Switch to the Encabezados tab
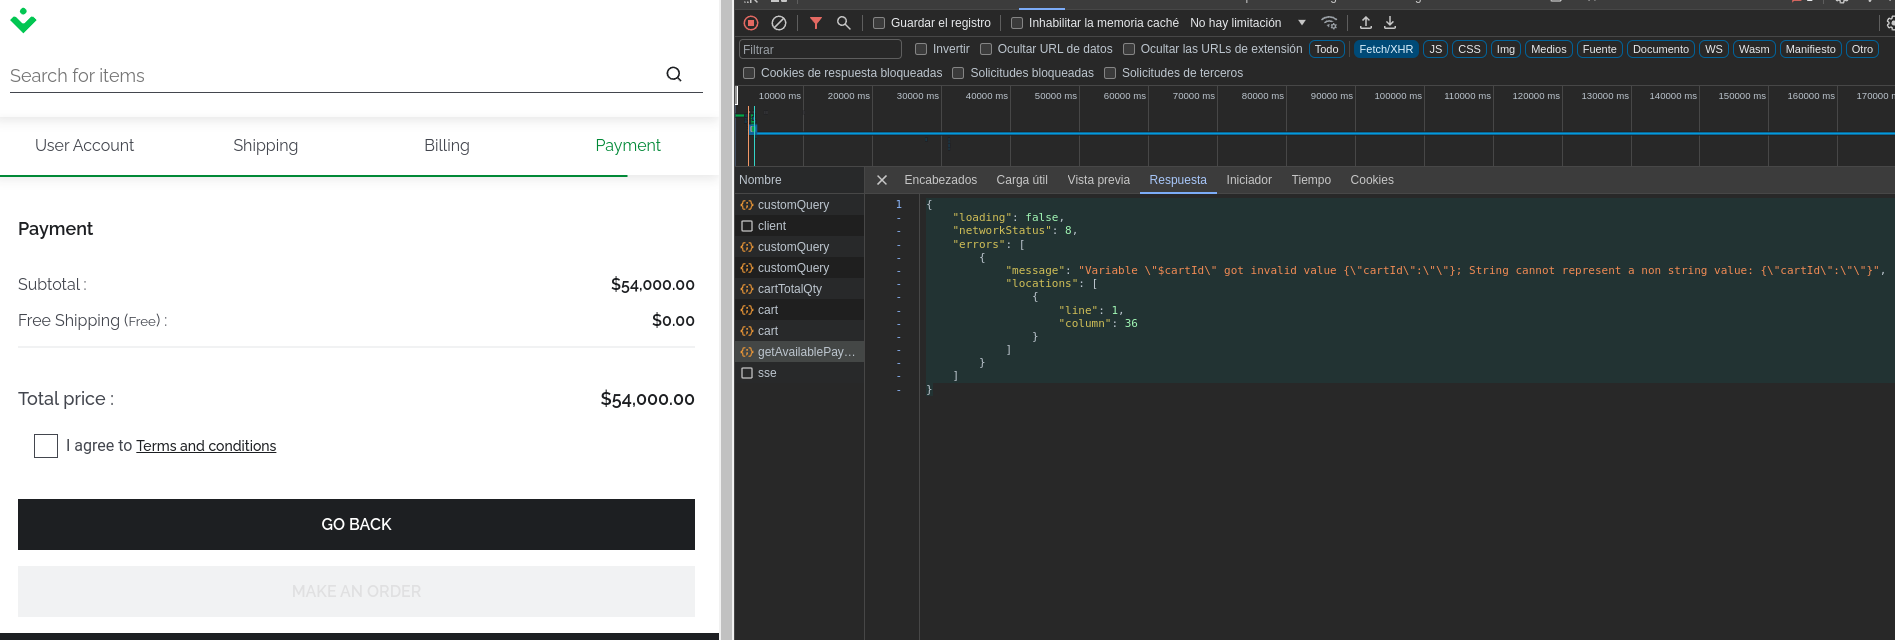This screenshot has width=1895, height=640. click(x=940, y=180)
